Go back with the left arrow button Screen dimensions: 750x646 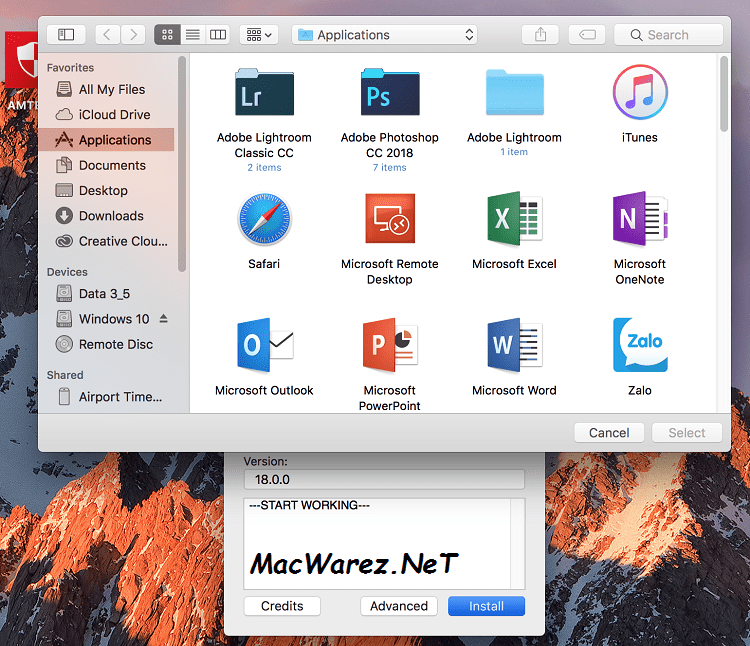tap(108, 34)
